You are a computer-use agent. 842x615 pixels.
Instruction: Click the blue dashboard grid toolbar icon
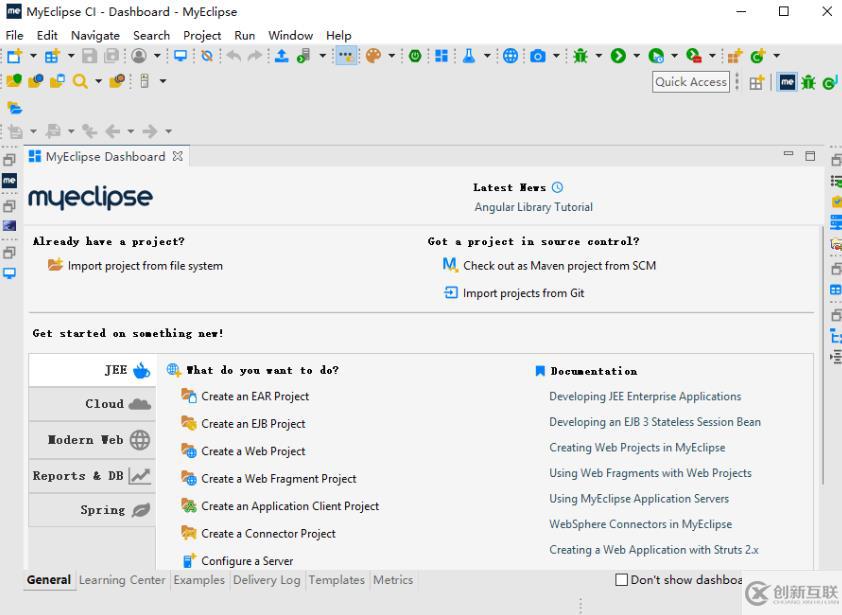[441, 56]
